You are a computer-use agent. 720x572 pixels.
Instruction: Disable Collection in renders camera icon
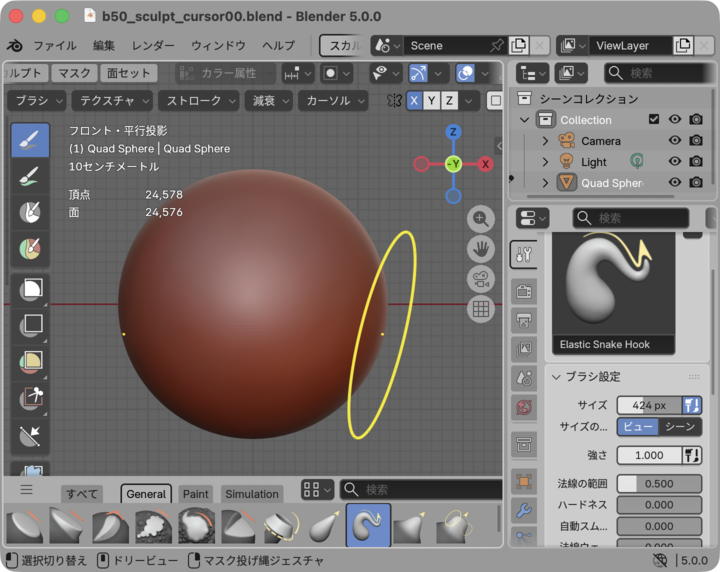696,119
